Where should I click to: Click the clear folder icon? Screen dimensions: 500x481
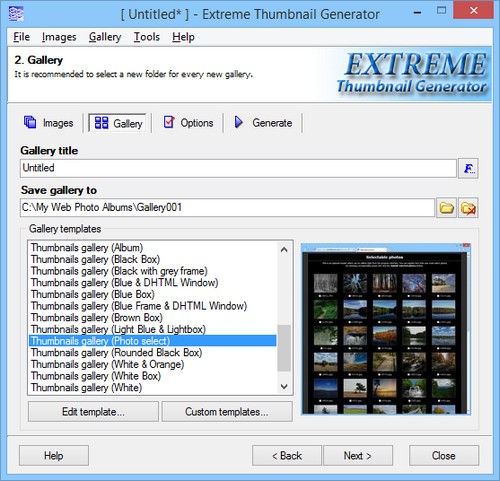coord(468,208)
